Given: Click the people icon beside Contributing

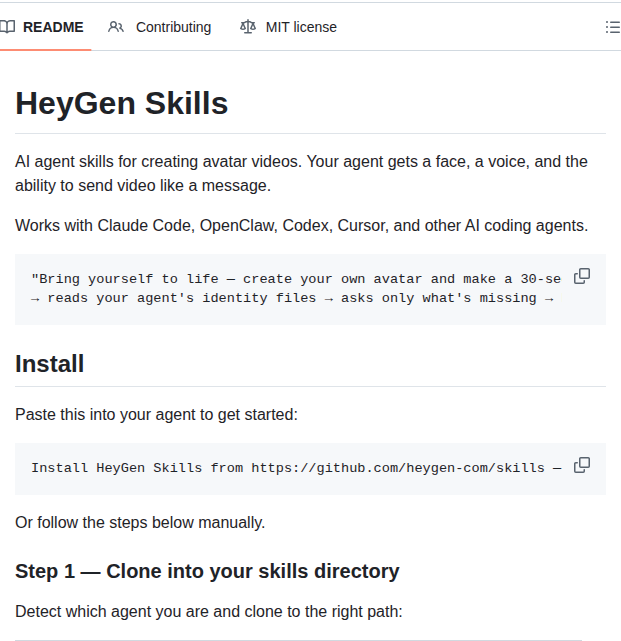Looking at the screenshot, I should (116, 27).
